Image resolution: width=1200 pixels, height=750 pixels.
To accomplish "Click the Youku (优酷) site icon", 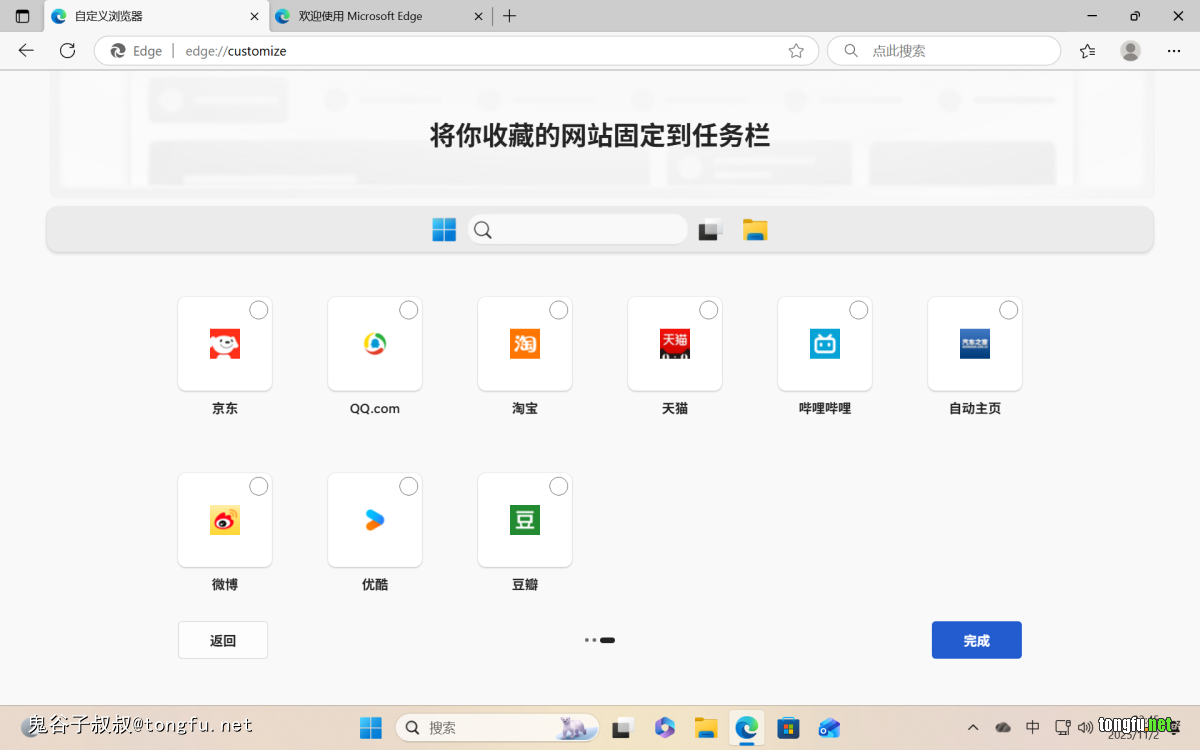I will [375, 520].
